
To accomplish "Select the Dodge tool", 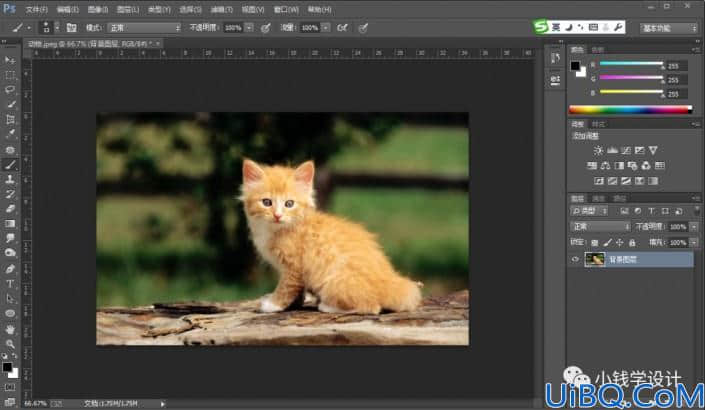I will point(10,253).
